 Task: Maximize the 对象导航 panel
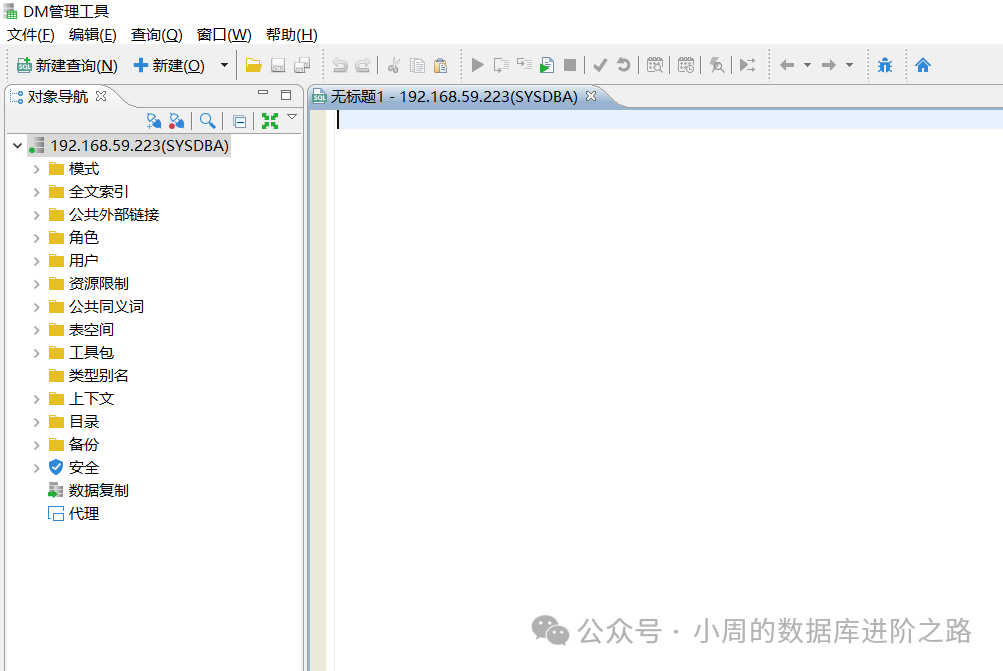(286, 95)
